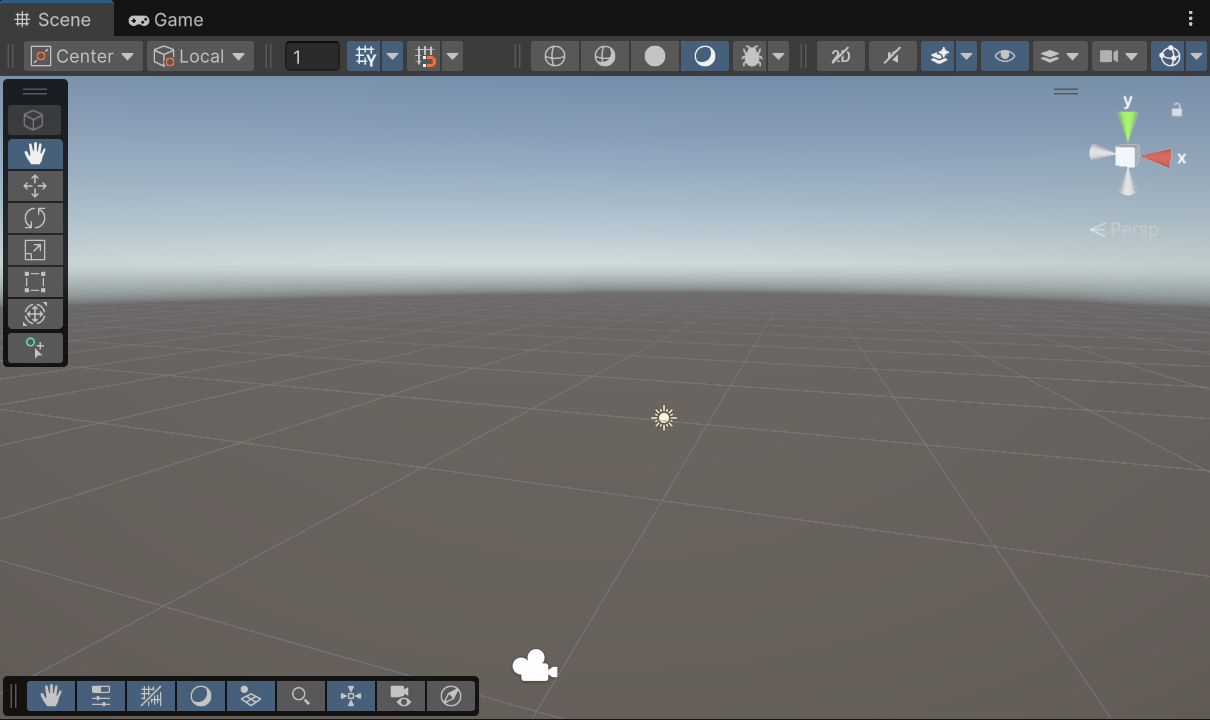Toggle Orientation overlay button
The image size is (1210, 720).
[x=351, y=696]
